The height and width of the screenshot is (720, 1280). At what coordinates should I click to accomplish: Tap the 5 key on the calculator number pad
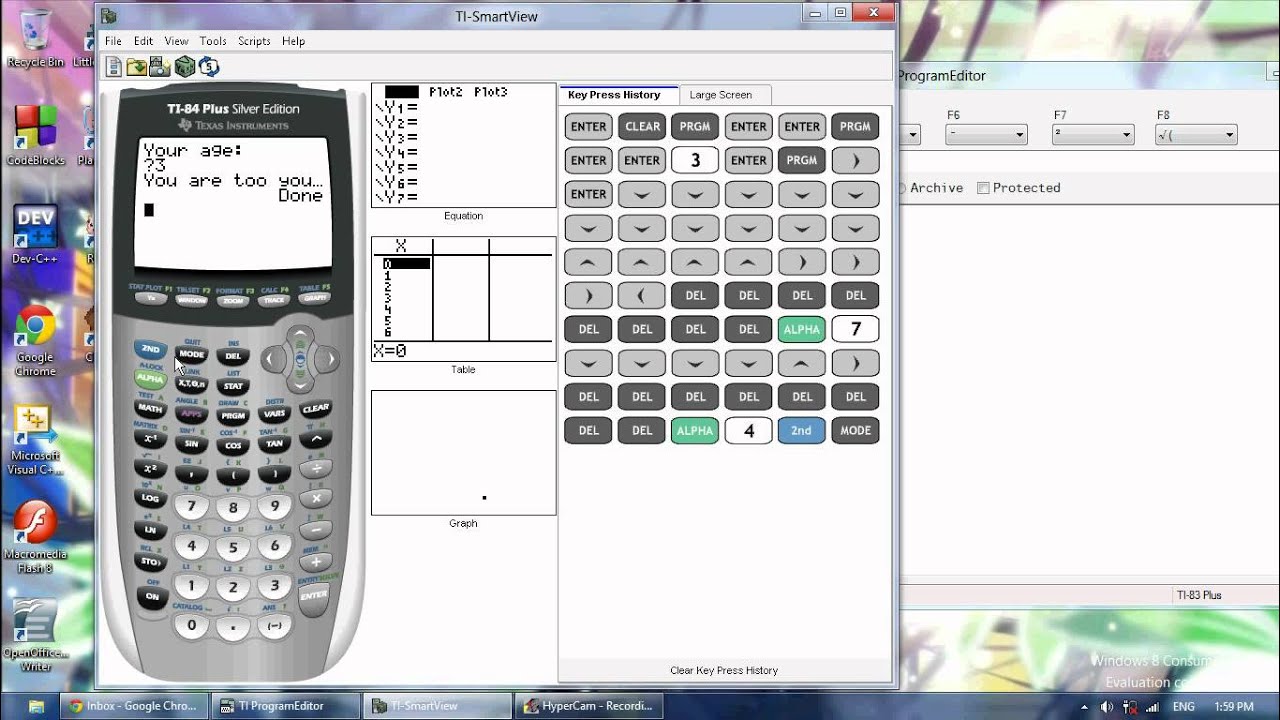233,547
